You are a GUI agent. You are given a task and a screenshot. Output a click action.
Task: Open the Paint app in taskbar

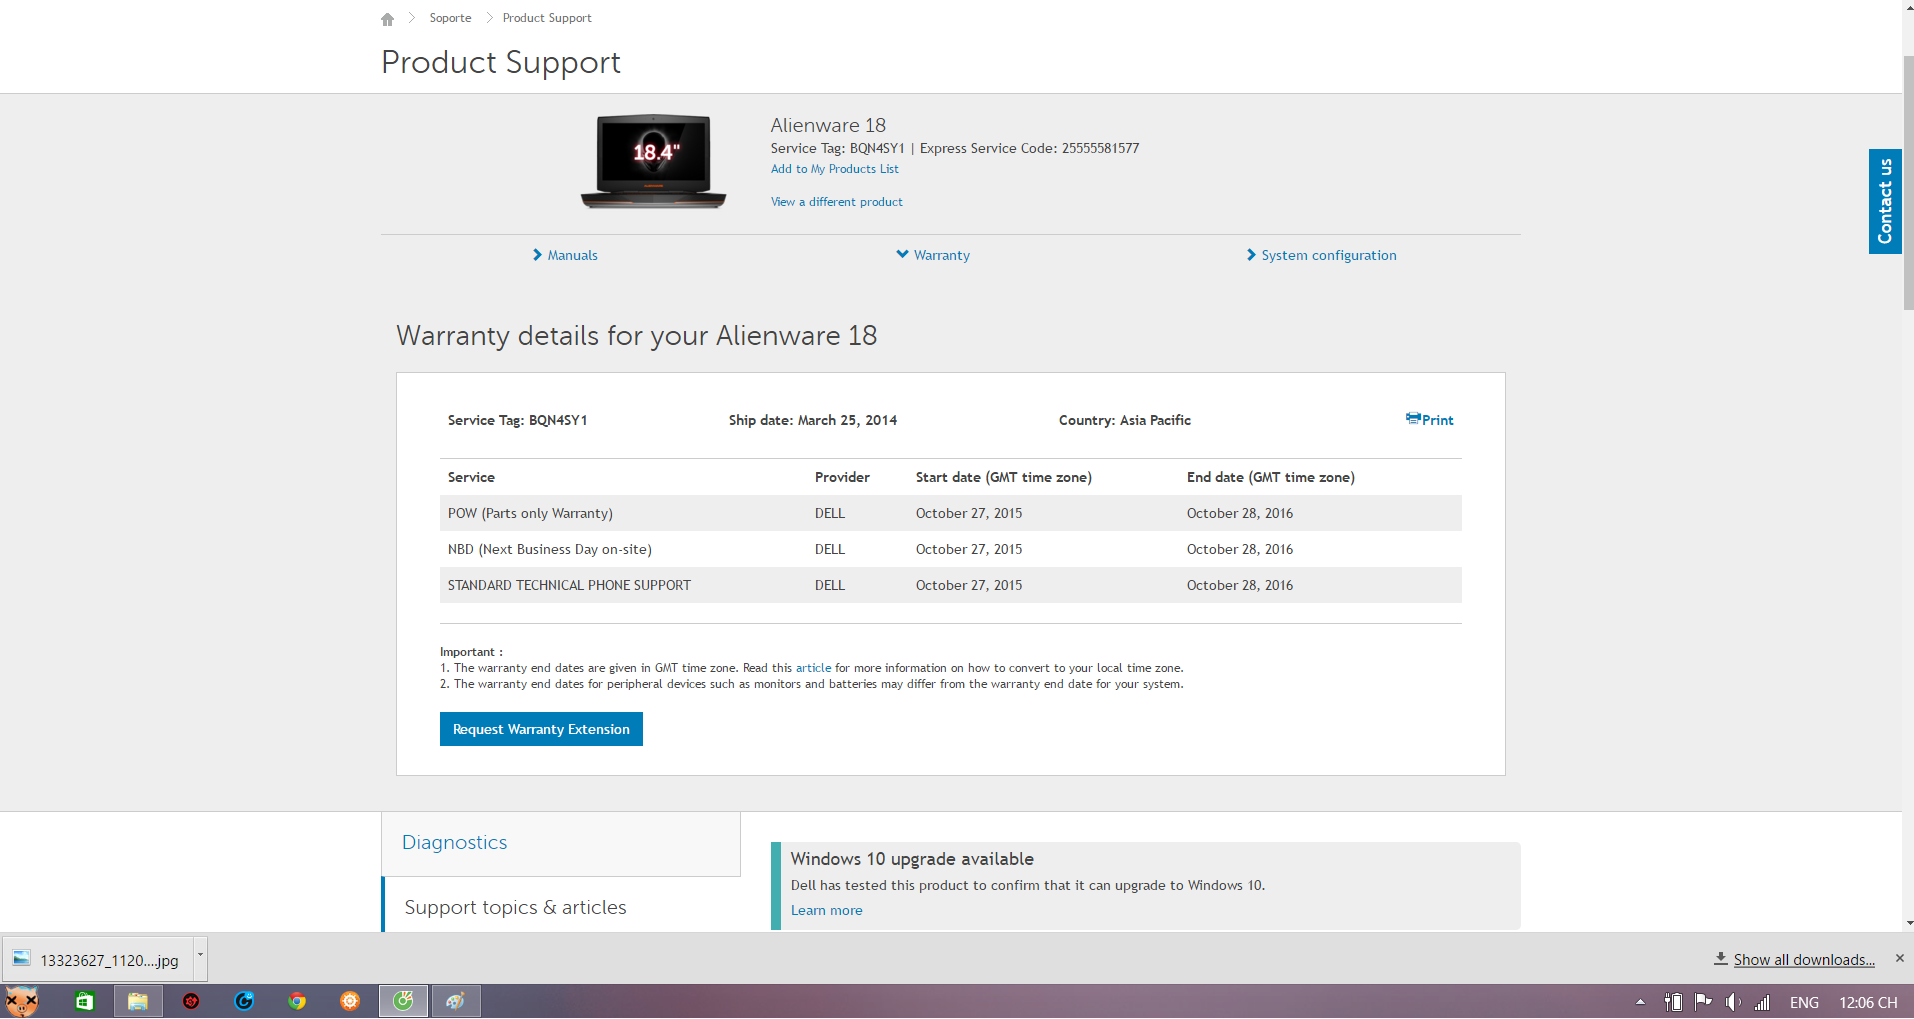456,1001
